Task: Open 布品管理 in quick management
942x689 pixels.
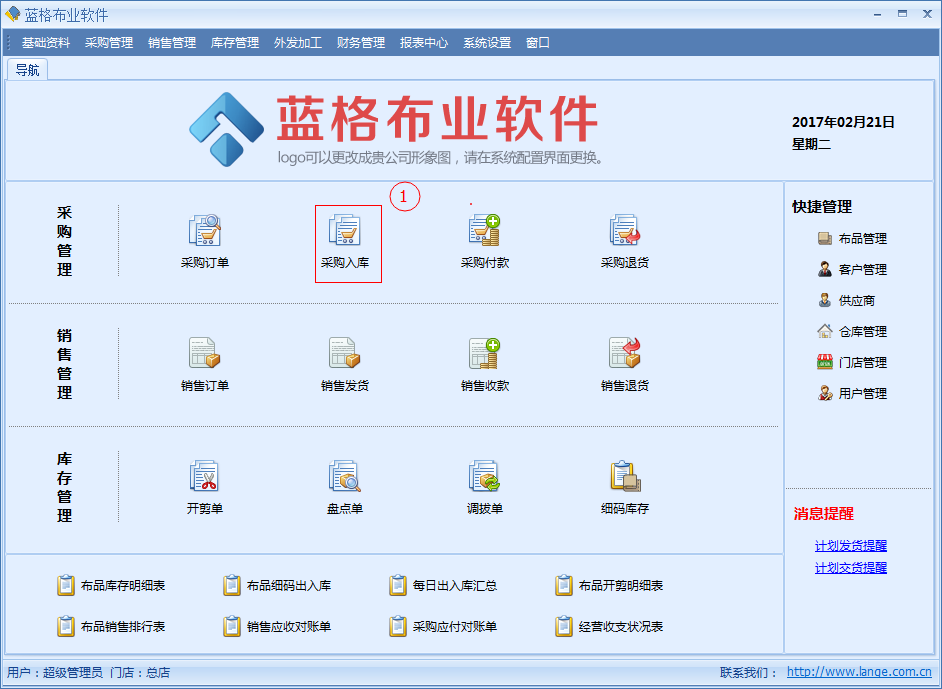Action: click(862, 239)
